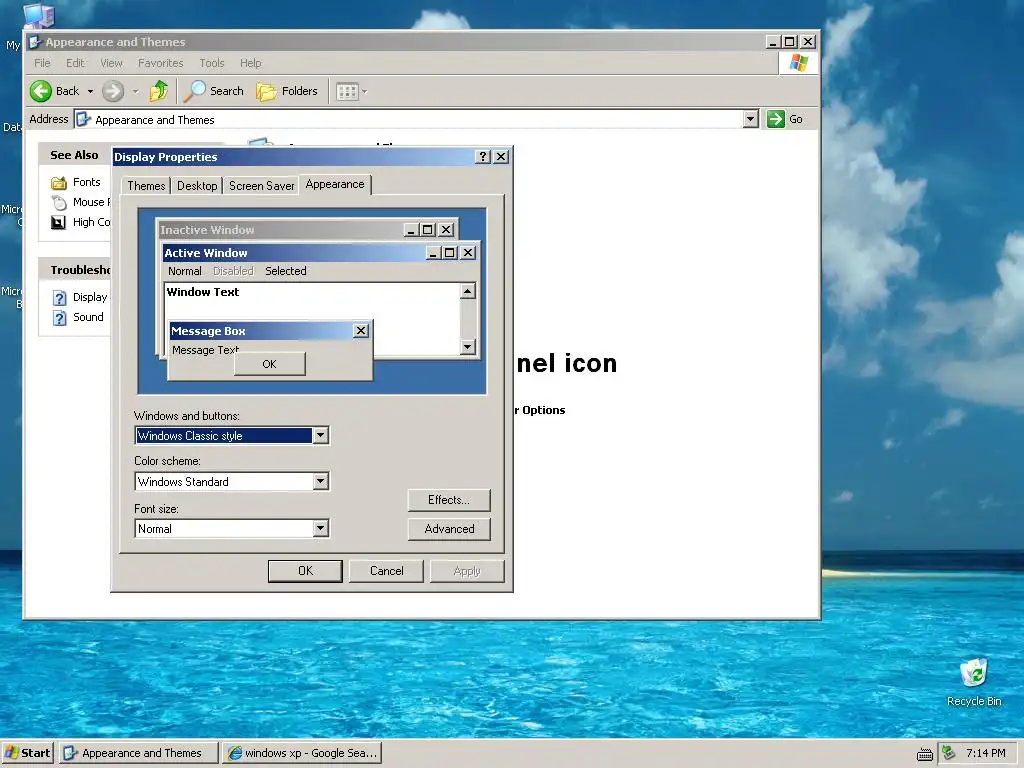Click the Normal menu item in preview
This screenshot has width=1024, height=768.
pos(185,271)
